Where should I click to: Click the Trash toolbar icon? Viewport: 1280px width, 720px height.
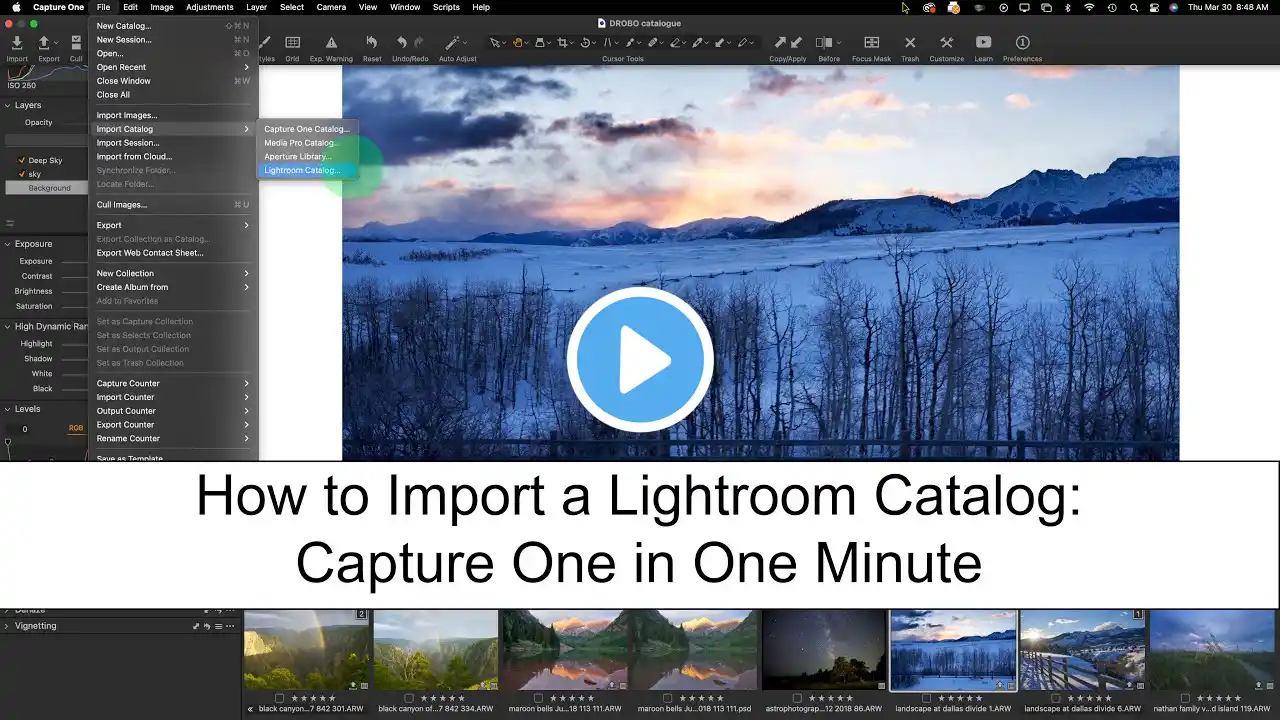910,43
